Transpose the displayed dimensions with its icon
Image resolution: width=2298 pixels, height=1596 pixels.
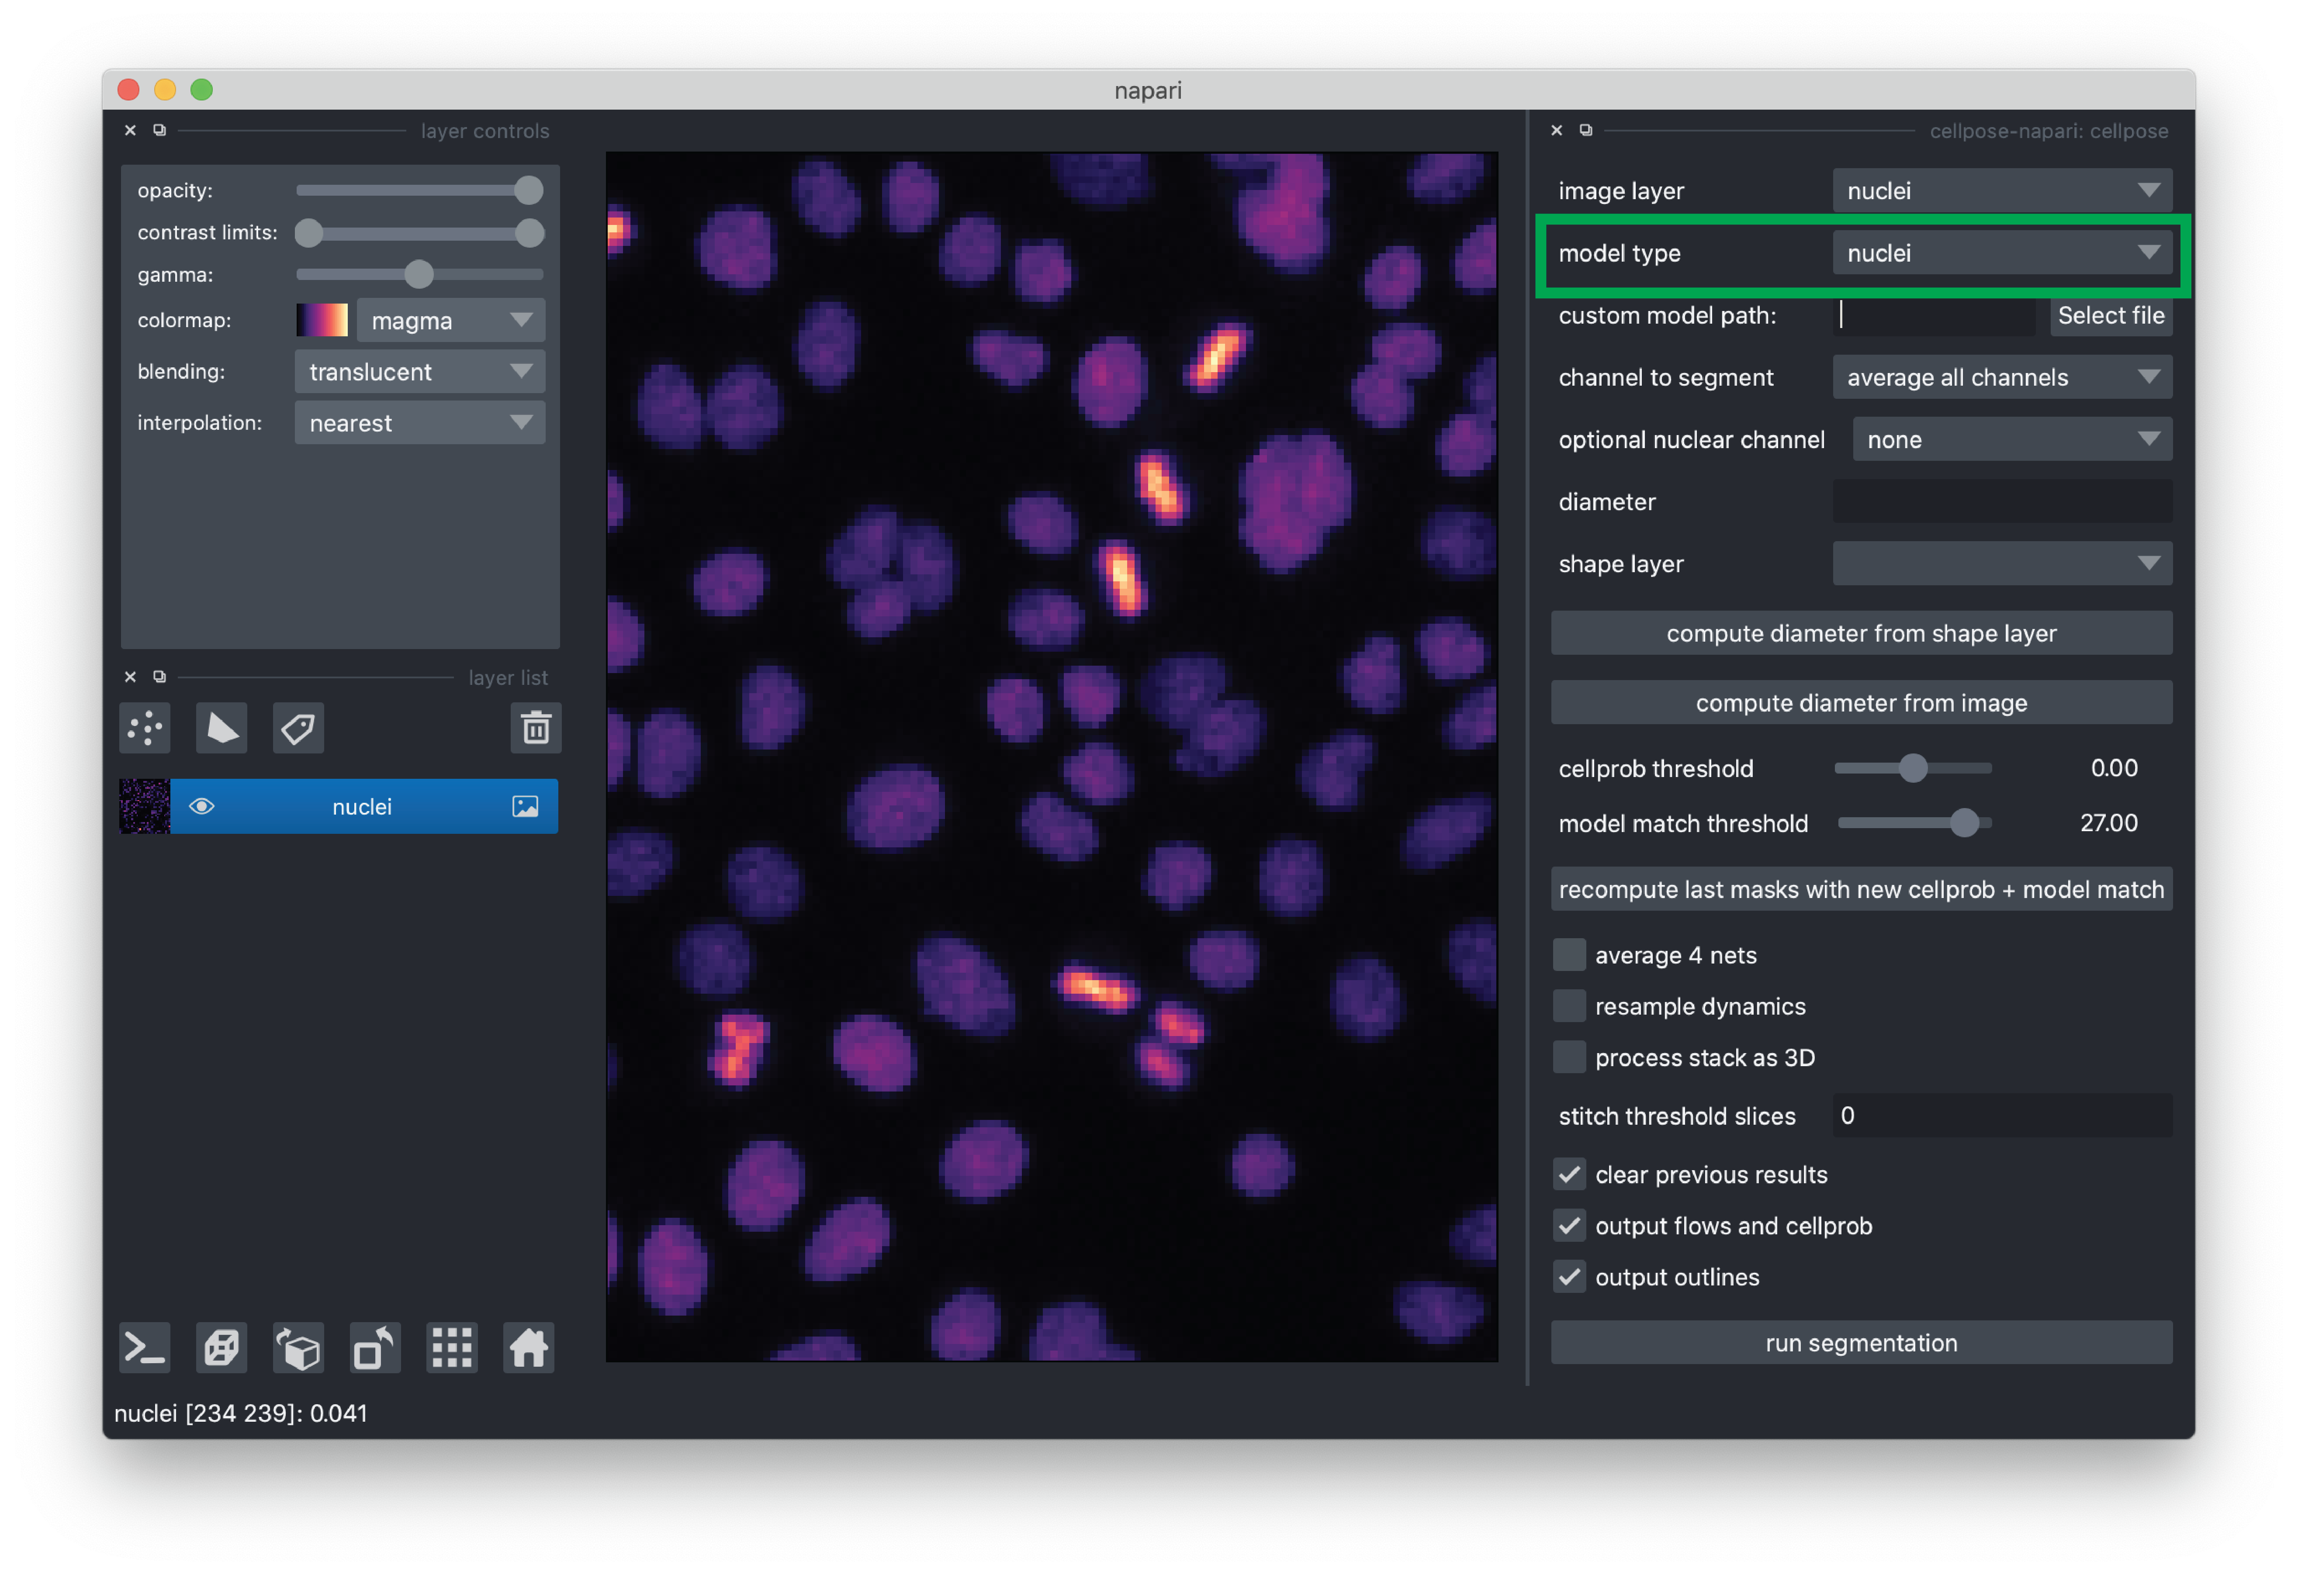pyautogui.click(x=375, y=1348)
